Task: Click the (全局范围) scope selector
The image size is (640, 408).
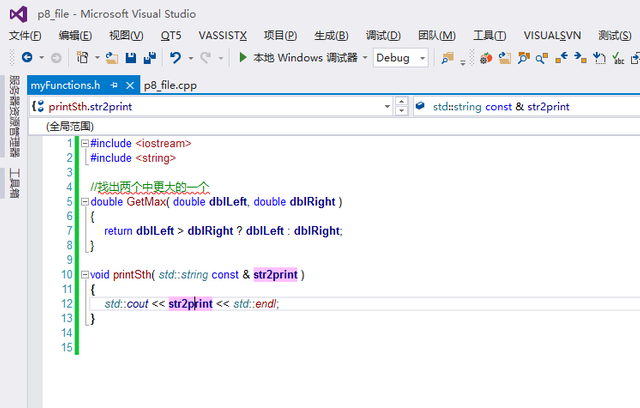Action: pos(70,126)
